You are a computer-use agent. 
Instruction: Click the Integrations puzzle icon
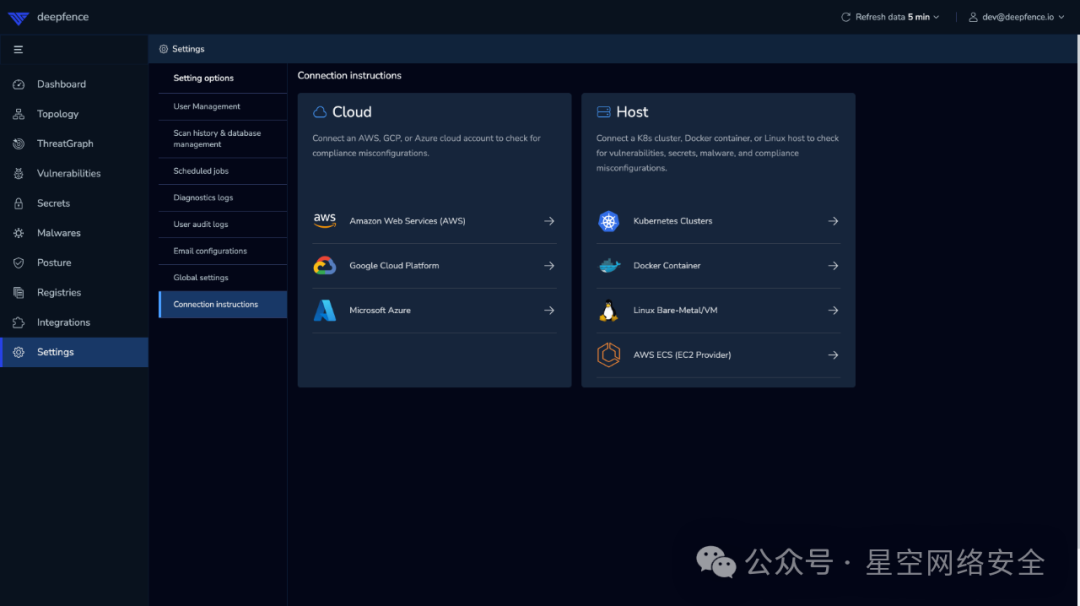(19, 322)
